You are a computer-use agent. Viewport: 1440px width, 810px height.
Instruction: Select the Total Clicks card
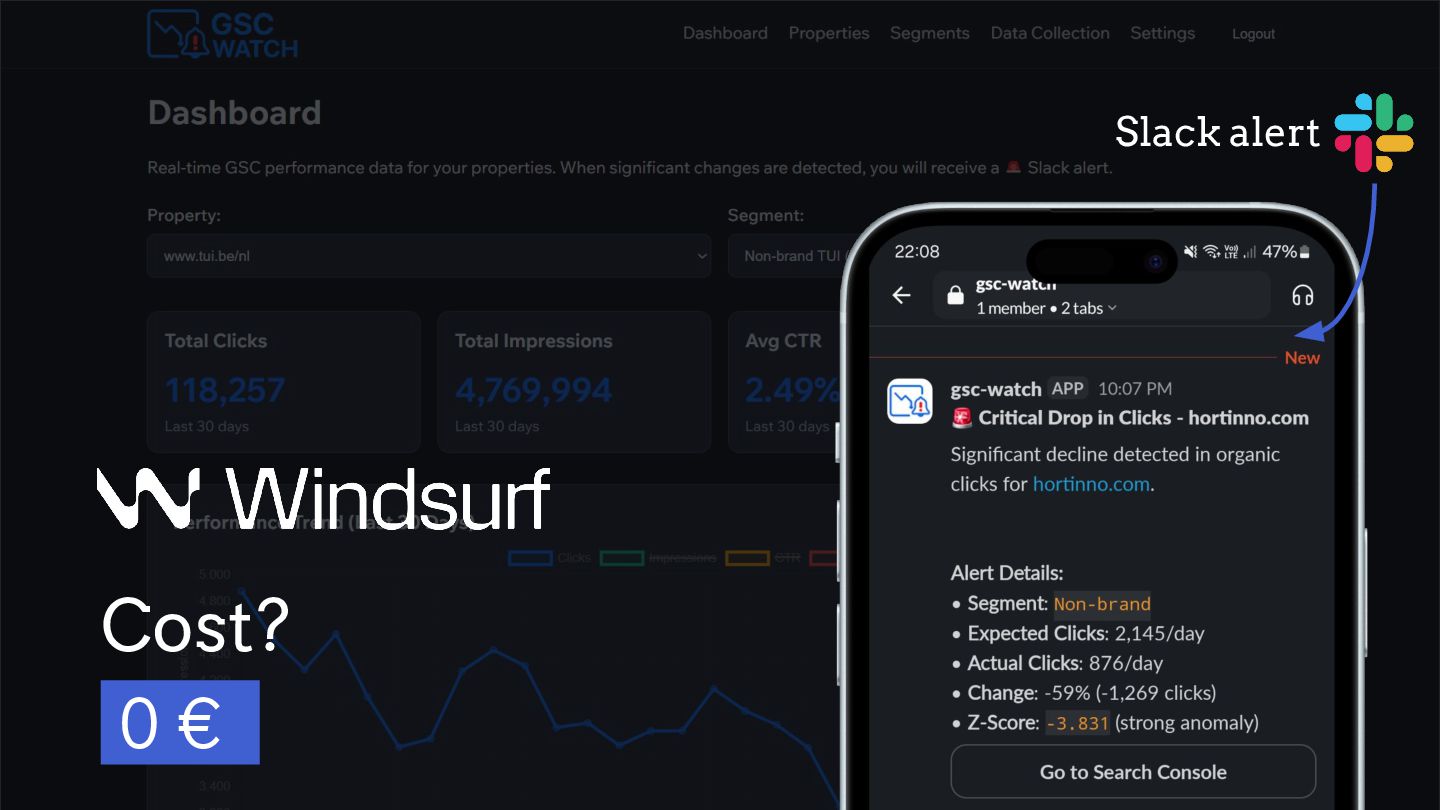point(284,382)
